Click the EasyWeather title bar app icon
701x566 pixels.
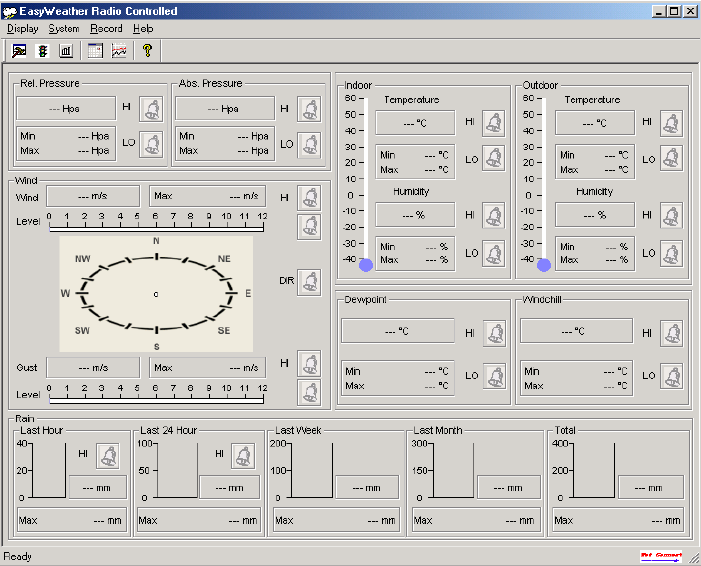tap(9, 12)
